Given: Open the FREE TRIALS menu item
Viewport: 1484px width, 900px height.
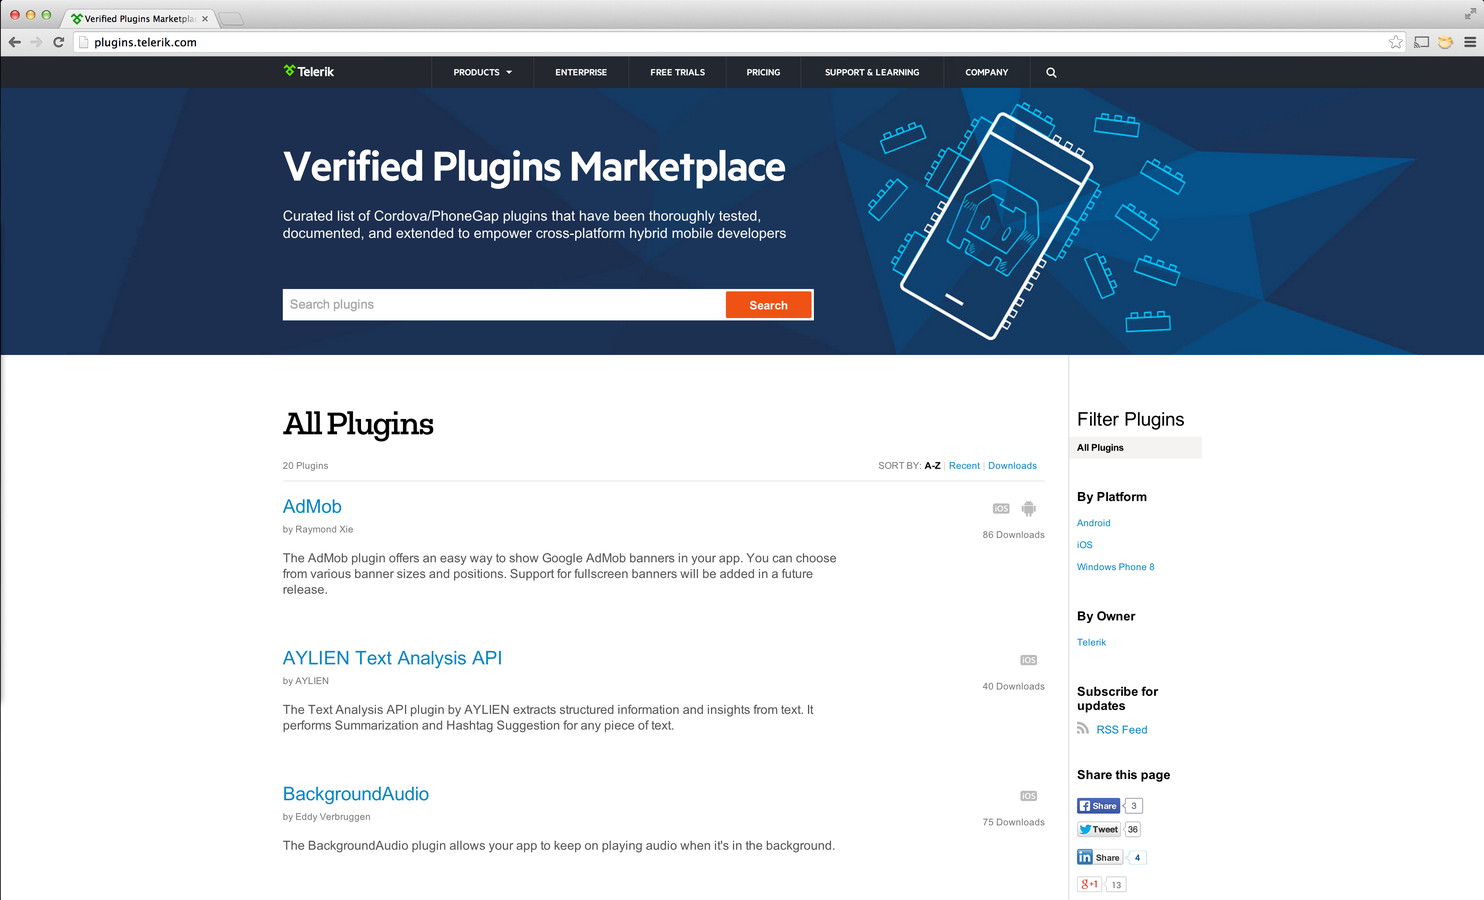Looking at the screenshot, I should pos(677,72).
